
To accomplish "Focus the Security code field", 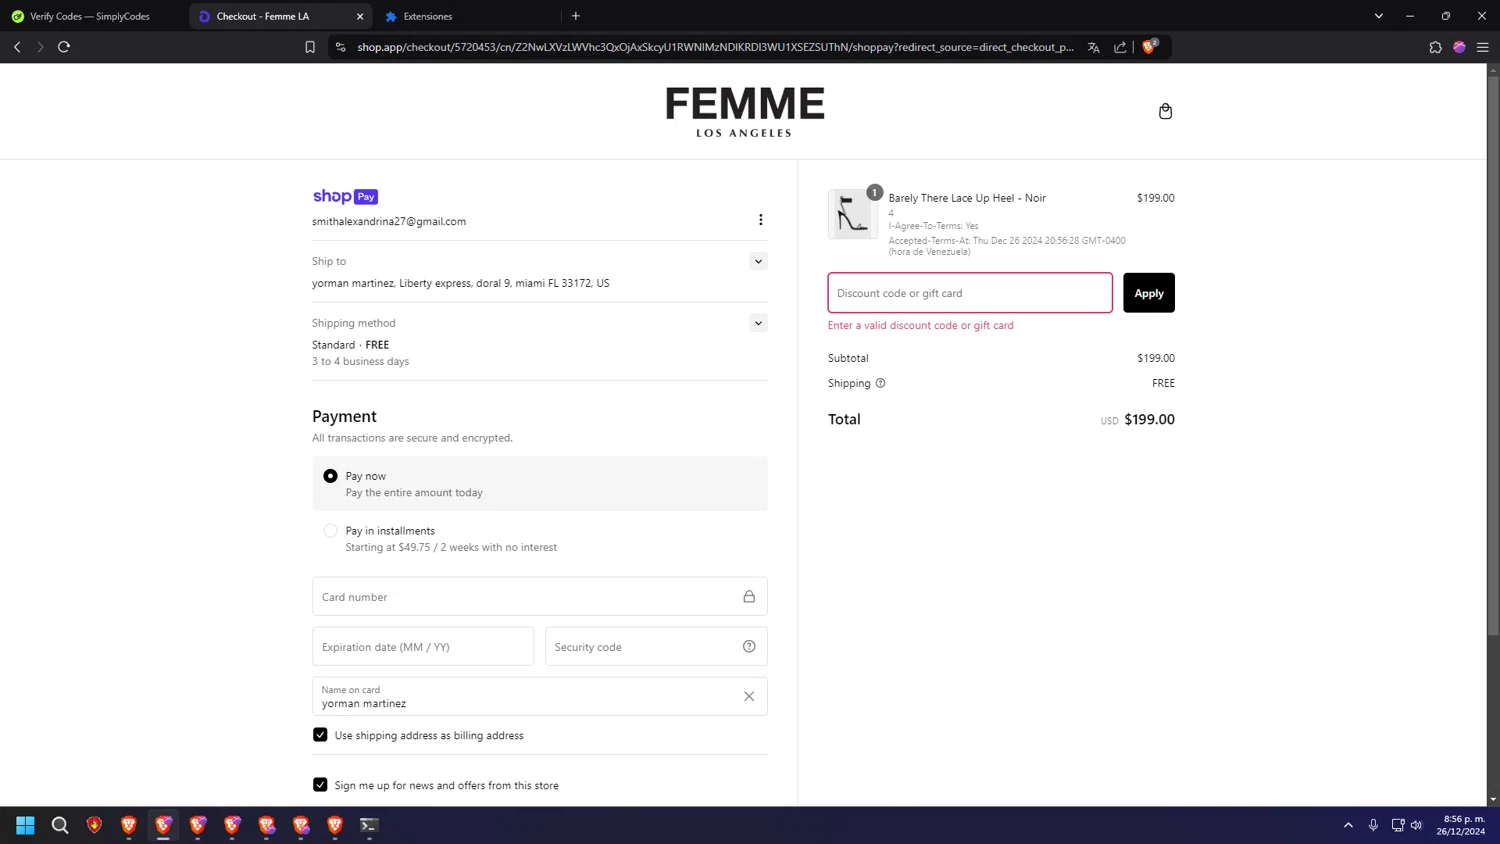I will click(656, 647).
